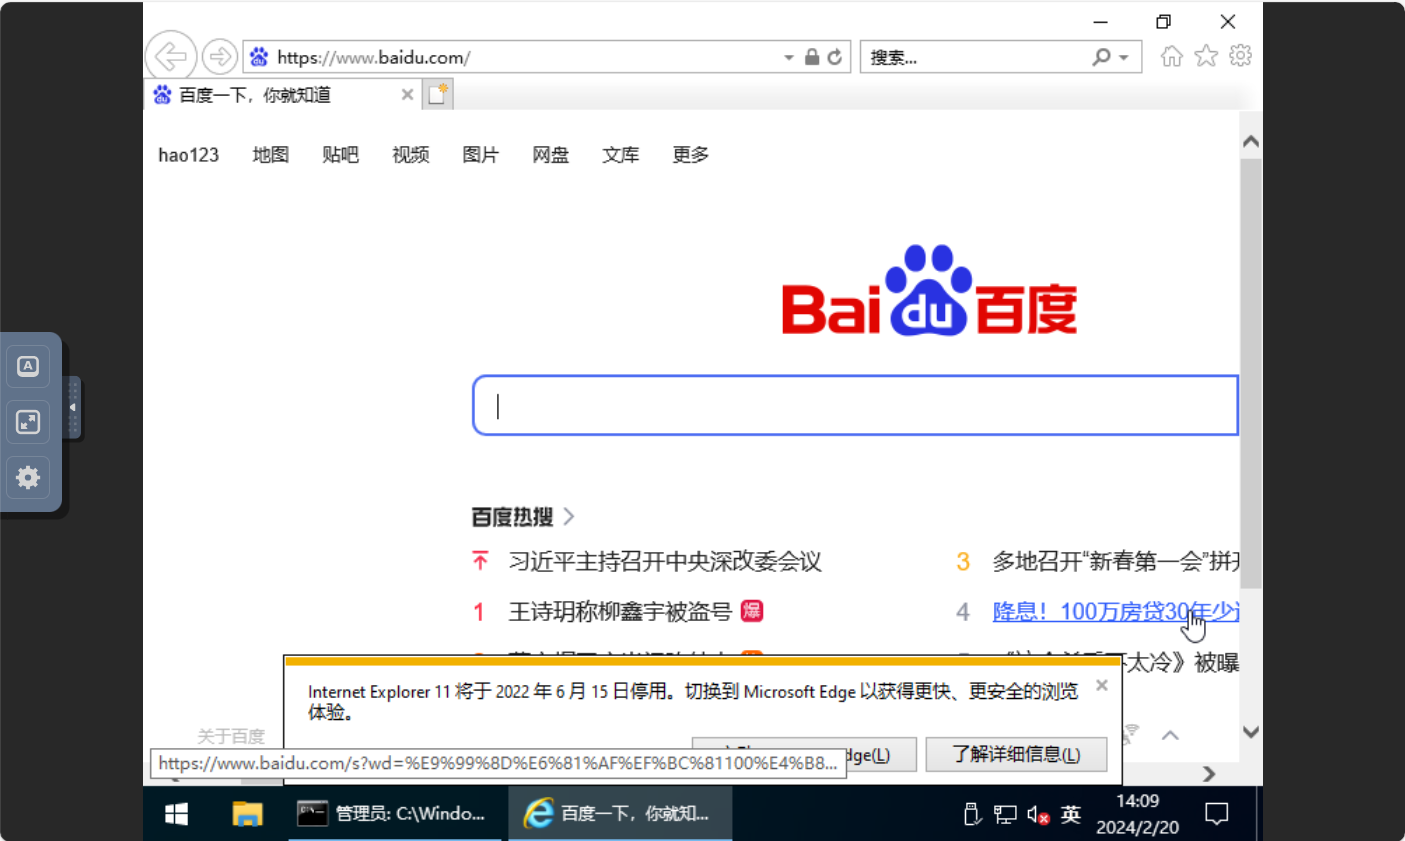Screen dimensions: 1405x841
Task: Click the 了解详细信息 button
Action: pos(1015,754)
